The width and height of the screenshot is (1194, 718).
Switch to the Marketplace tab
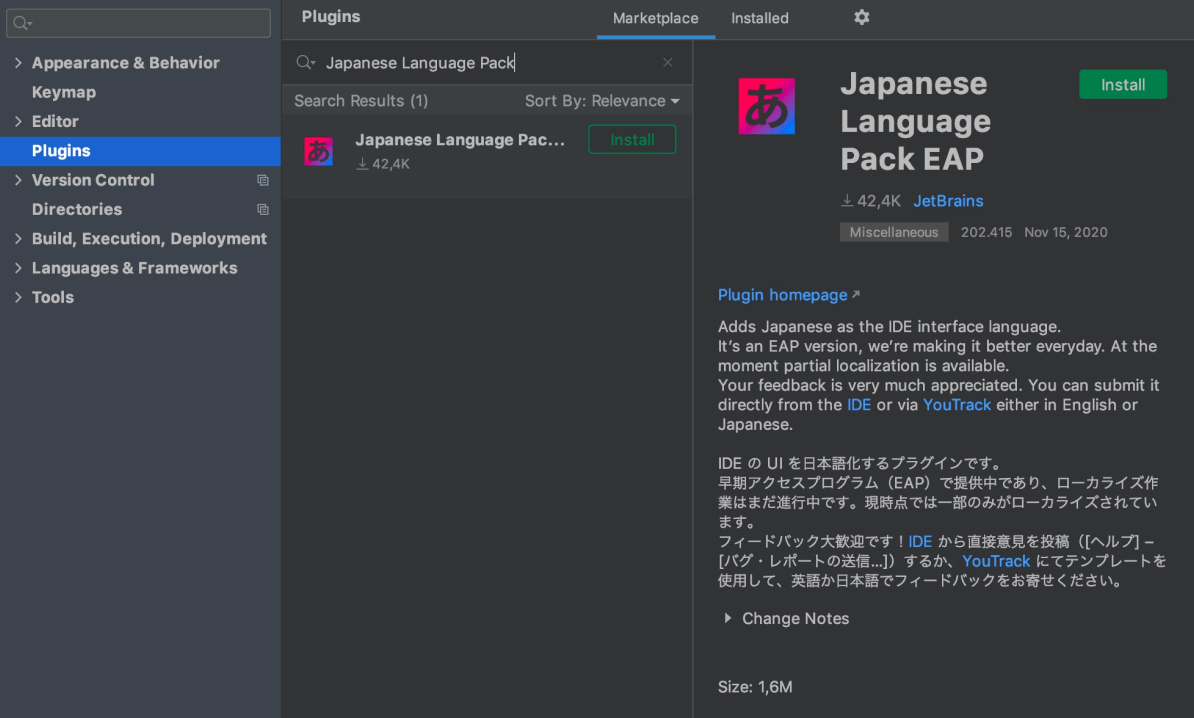pos(655,18)
